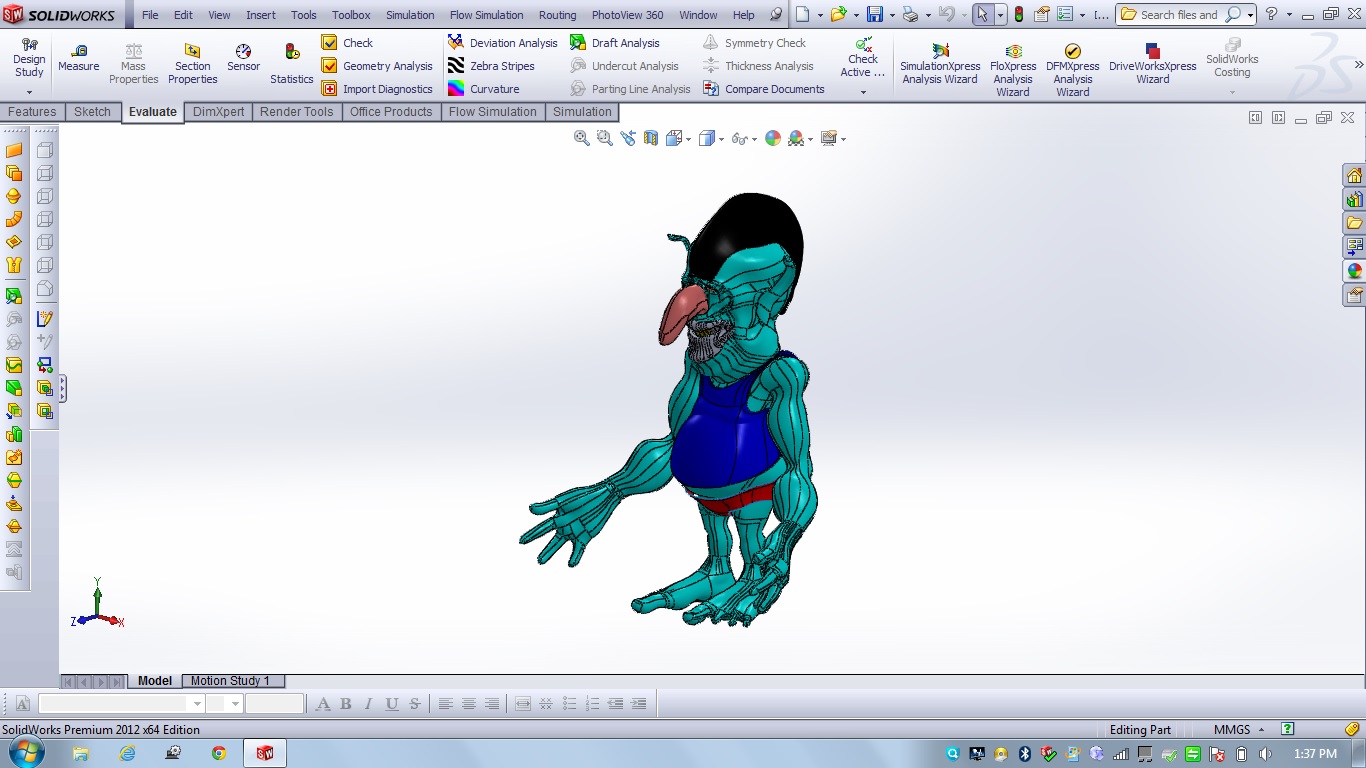Expand the View Orientation dropdown
Viewport: 1366px width, 768px height.
pyautogui.click(x=689, y=140)
